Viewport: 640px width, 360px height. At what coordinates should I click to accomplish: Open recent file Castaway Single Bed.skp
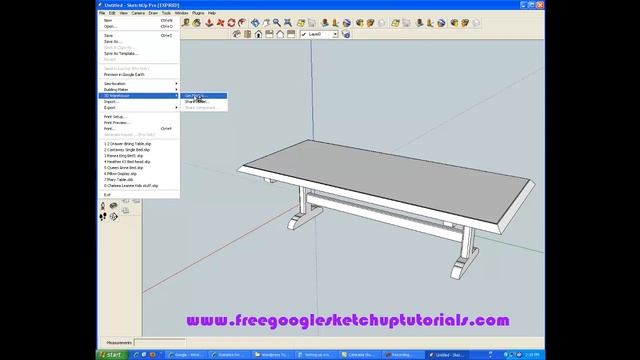point(139,150)
